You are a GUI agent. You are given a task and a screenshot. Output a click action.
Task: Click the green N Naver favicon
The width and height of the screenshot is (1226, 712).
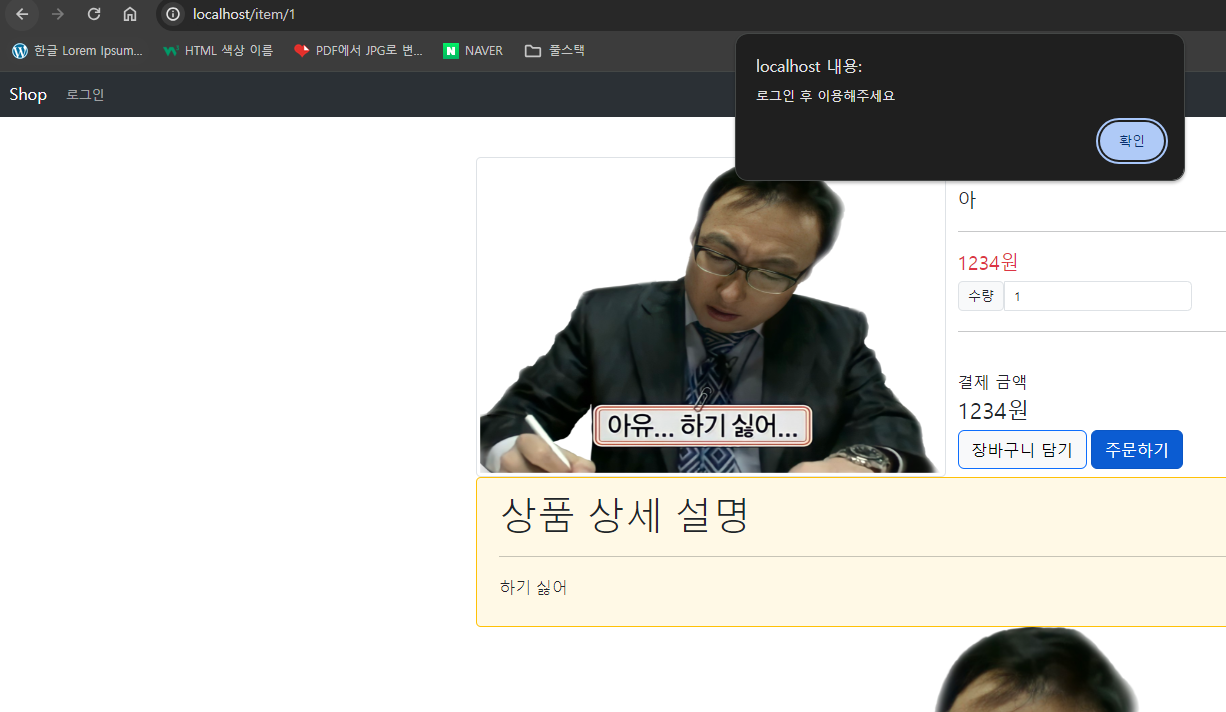point(451,50)
